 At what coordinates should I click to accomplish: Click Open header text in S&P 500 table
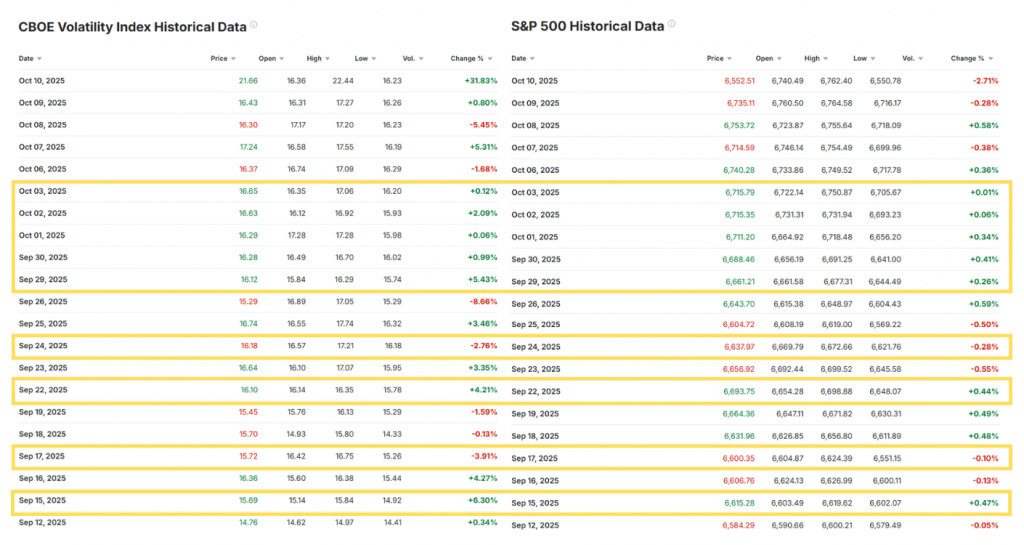click(764, 59)
